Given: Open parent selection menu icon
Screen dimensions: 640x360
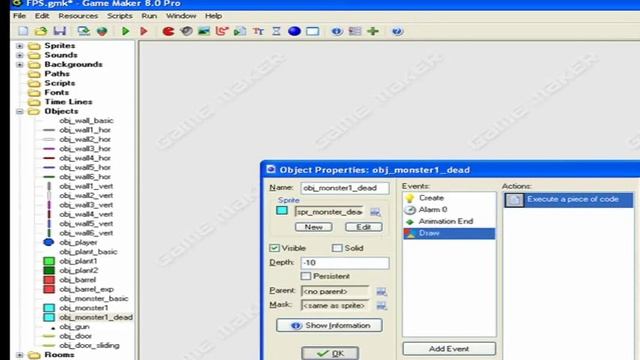Looking at the screenshot, I should click(x=381, y=291).
